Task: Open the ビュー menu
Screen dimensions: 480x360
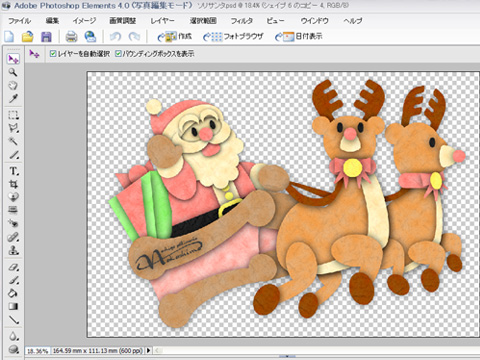Action: pos(276,21)
